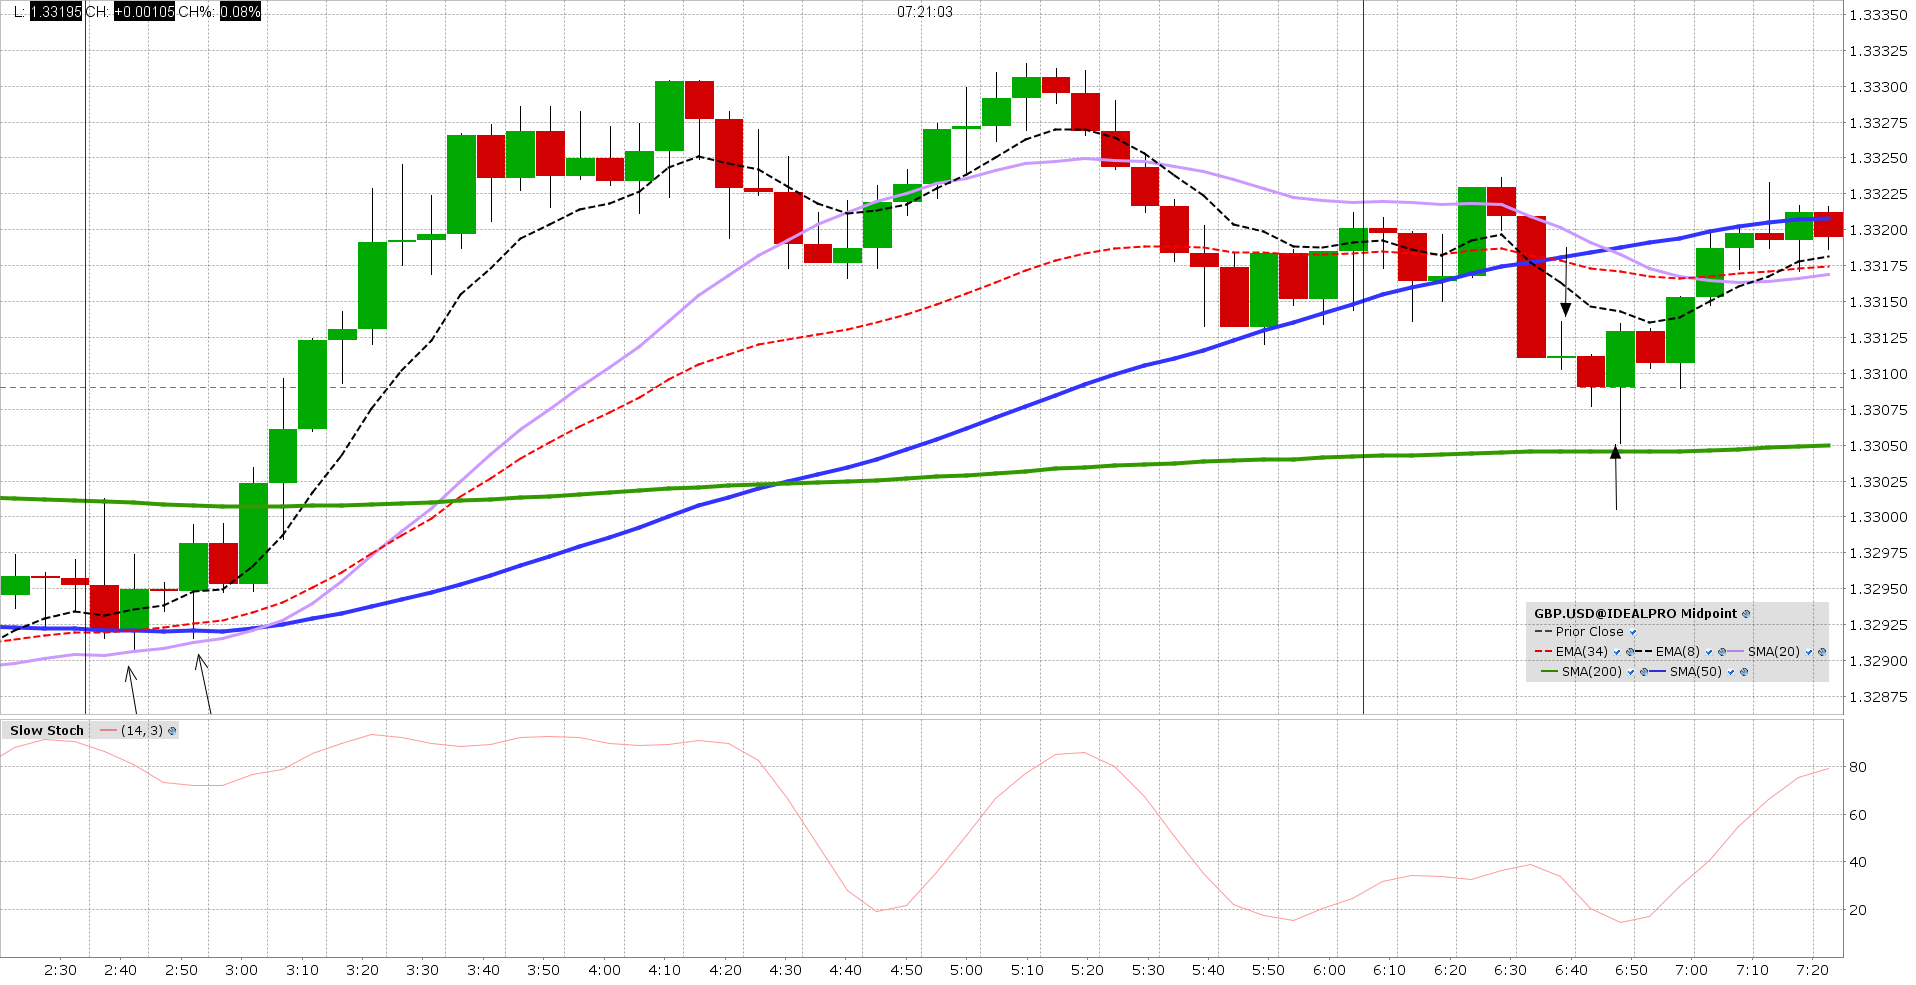The height and width of the screenshot is (985, 1916).
Task: Select the 1.33200 price axis label
Action: pyautogui.click(x=1877, y=230)
